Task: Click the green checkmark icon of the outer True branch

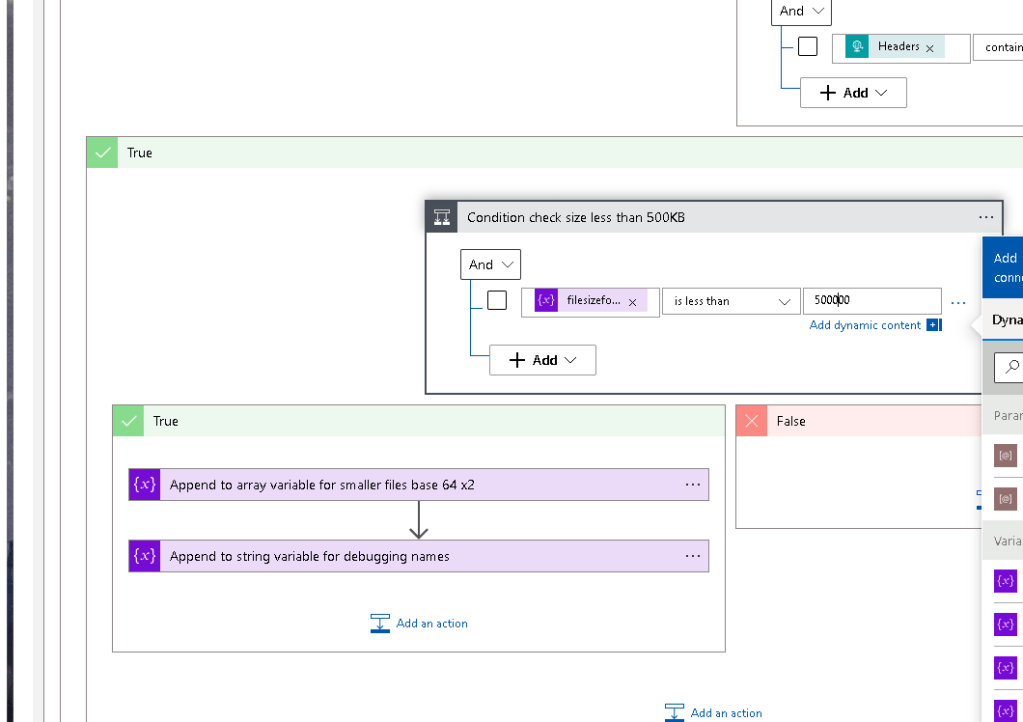Action: click(102, 153)
